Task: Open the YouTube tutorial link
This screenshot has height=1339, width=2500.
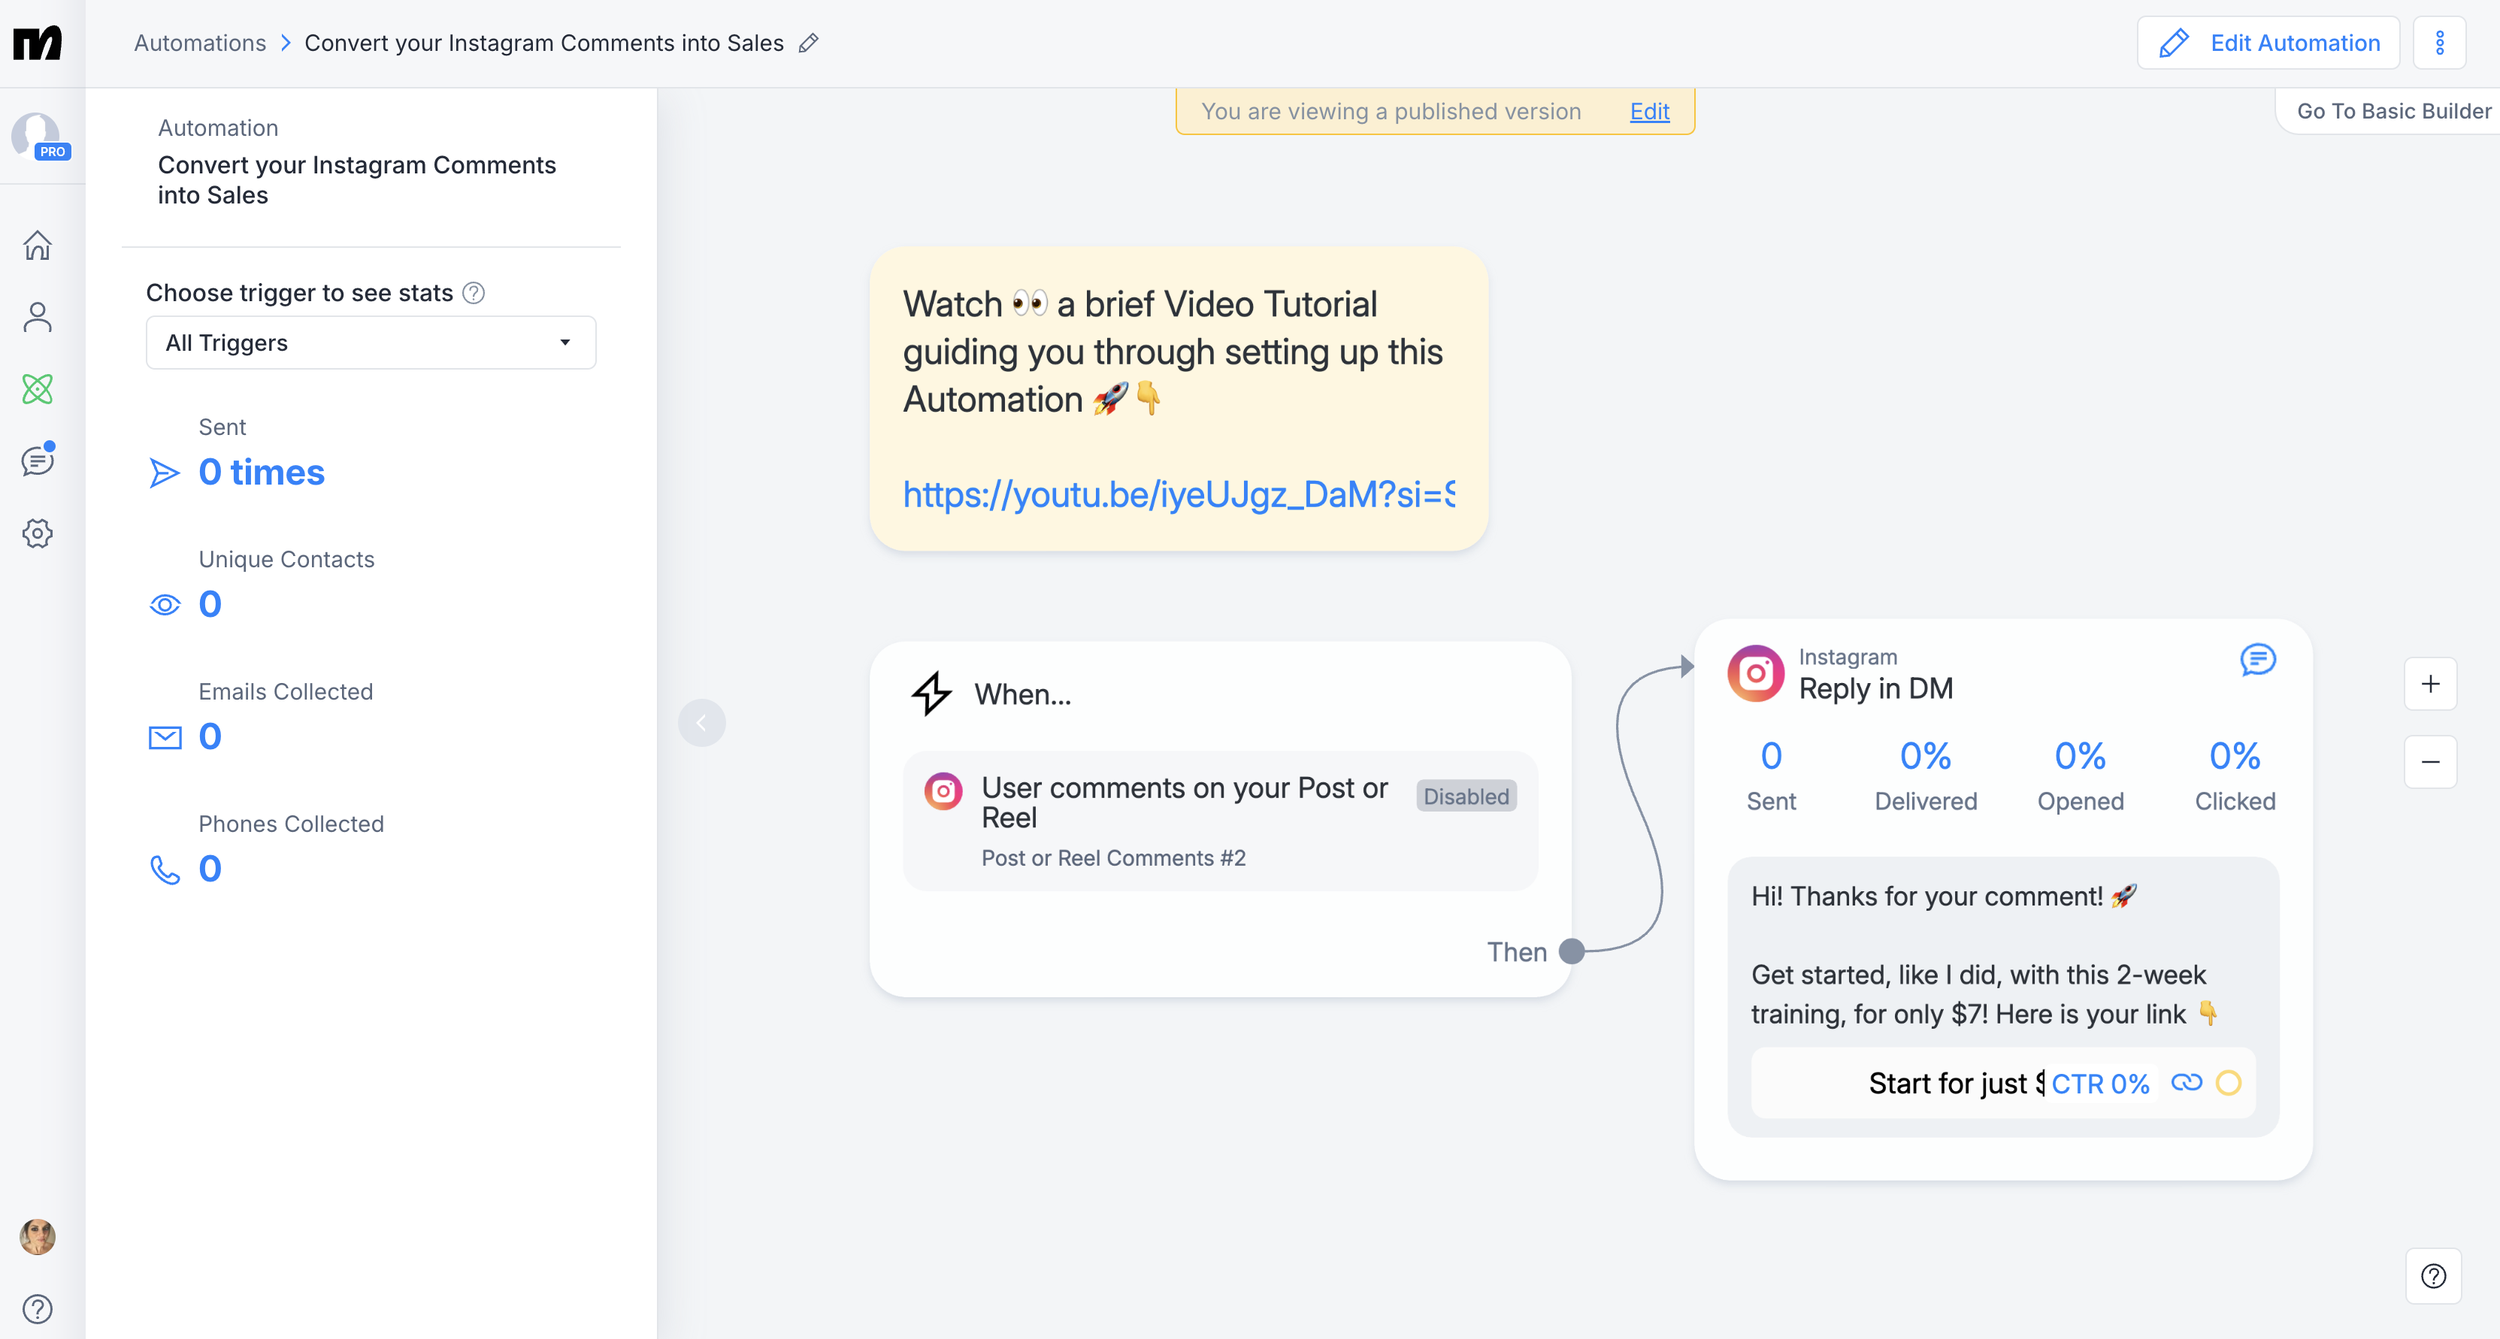Action: coord(1178,494)
